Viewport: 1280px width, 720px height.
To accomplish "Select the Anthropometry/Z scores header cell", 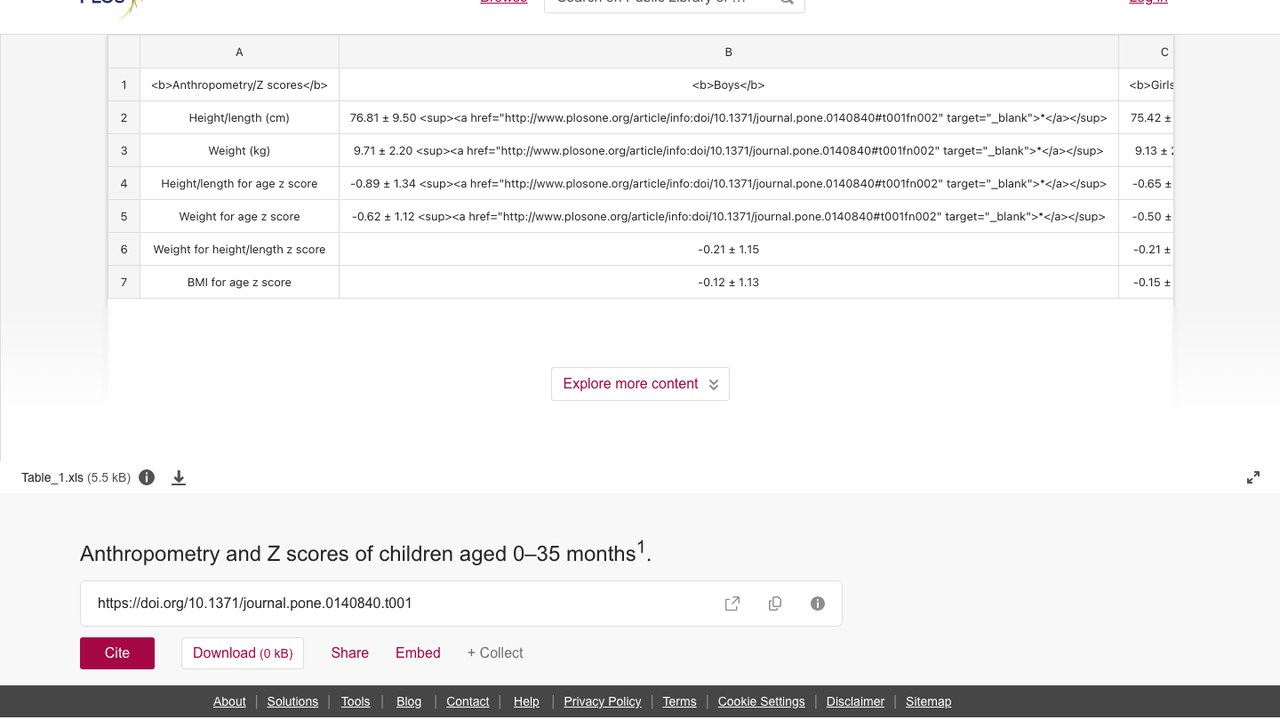I will [x=239, y=85].
